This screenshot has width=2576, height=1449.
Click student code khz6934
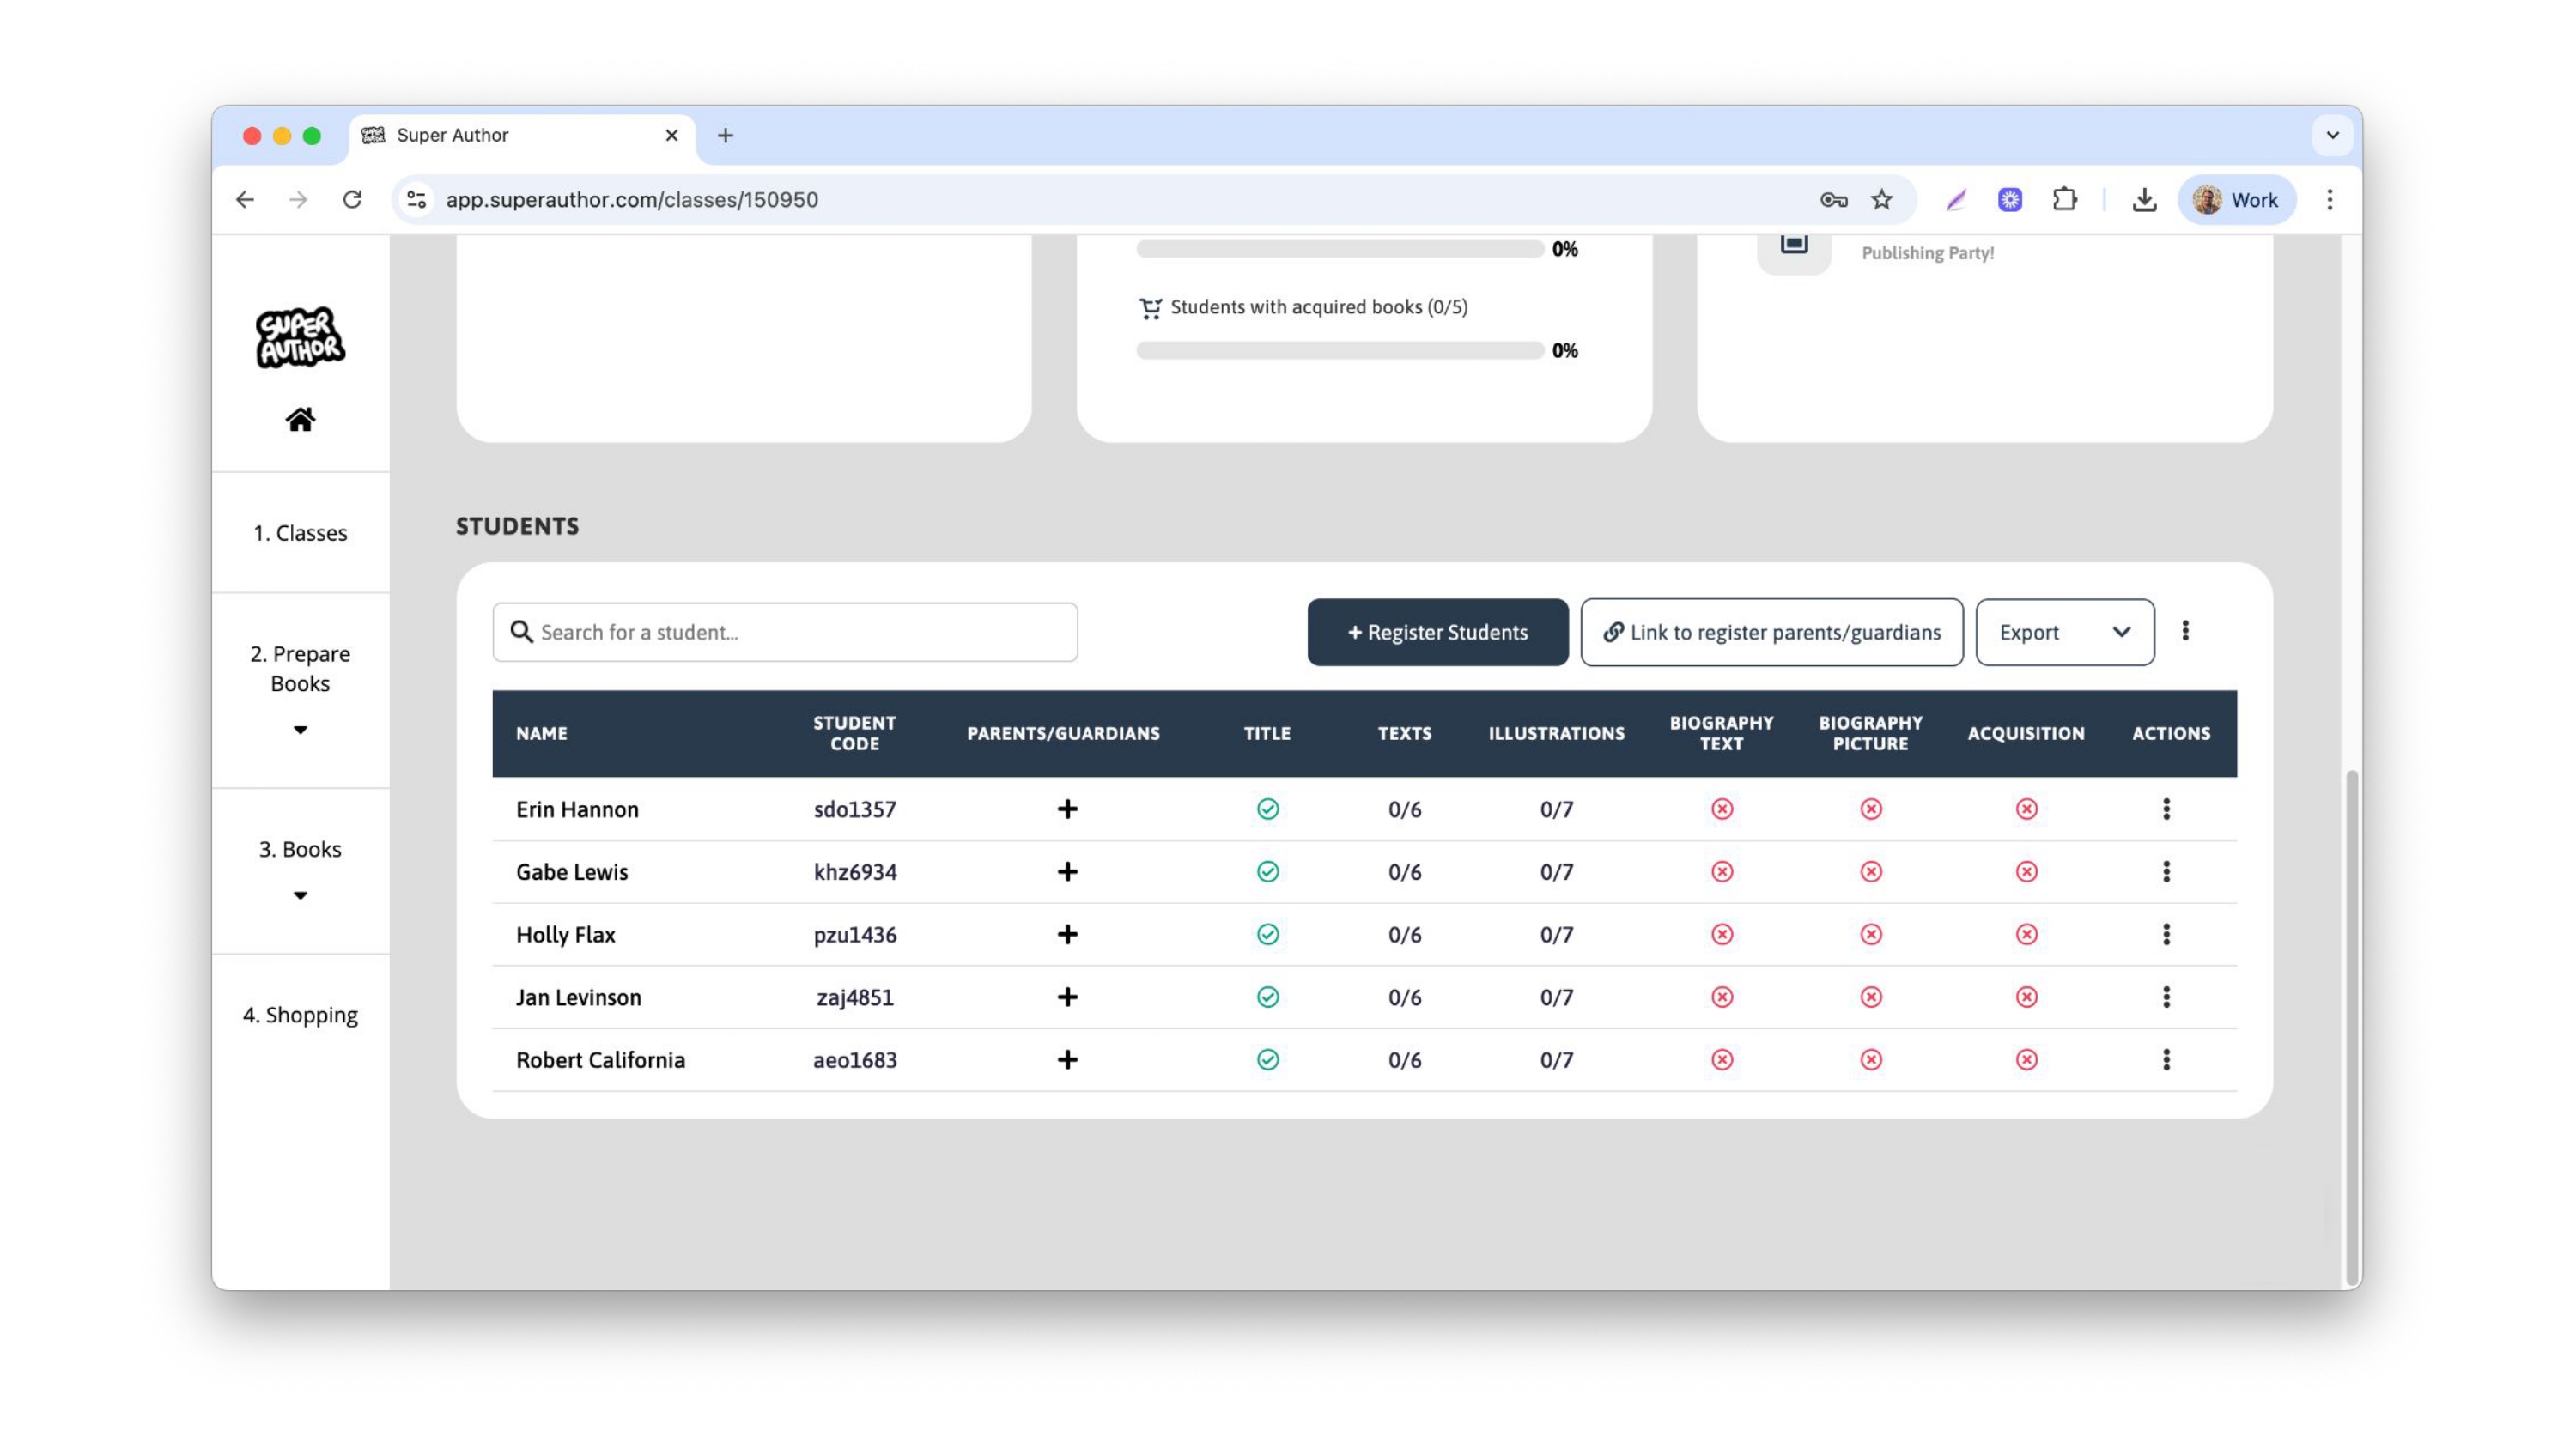click(855, 872)
